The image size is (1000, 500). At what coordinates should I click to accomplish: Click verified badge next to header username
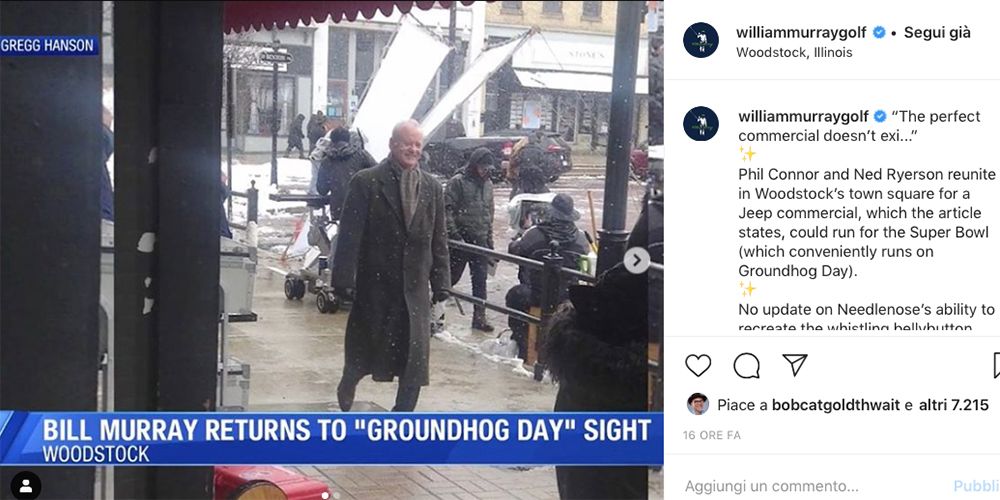point(879,33)
